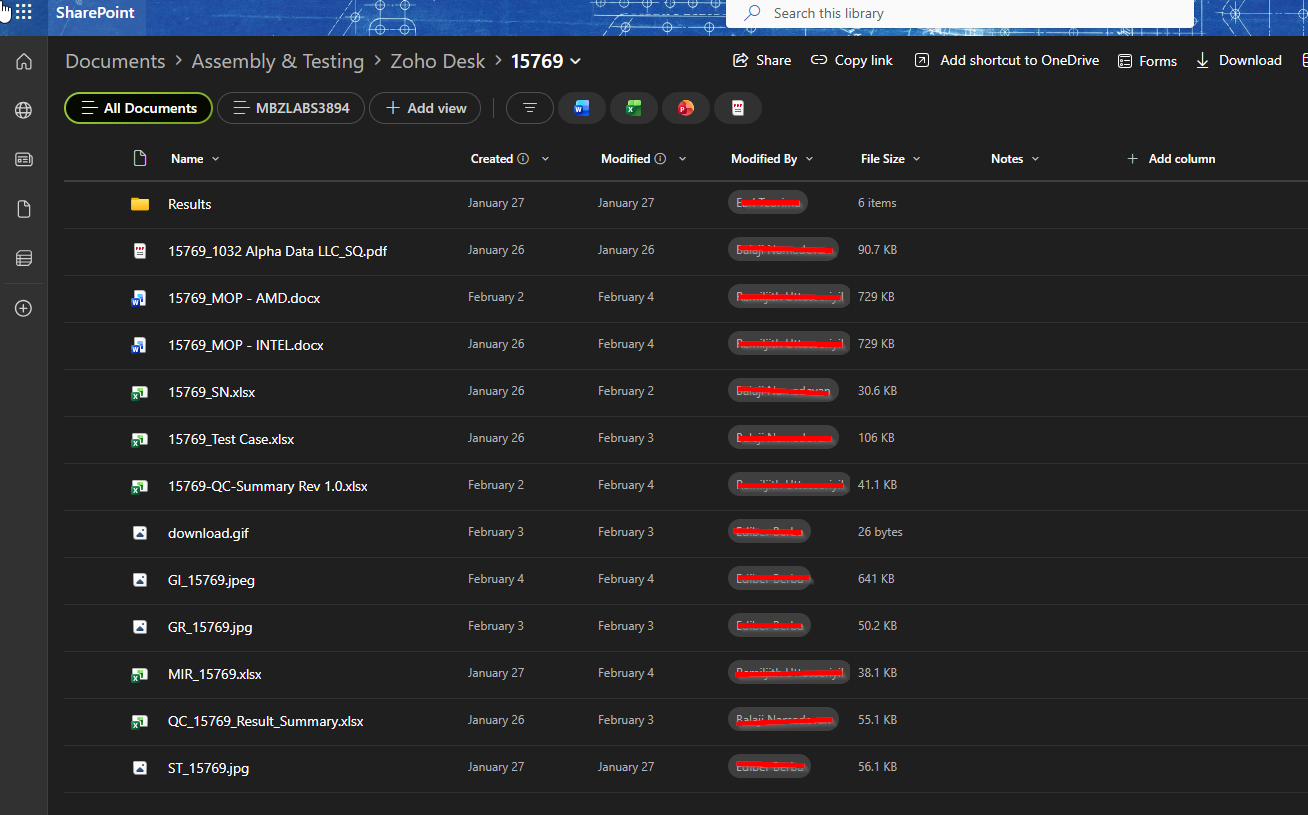Click the Word file type filter icon
The width and height of the screenshot is (1308, 815).
(x=582, y=108)
